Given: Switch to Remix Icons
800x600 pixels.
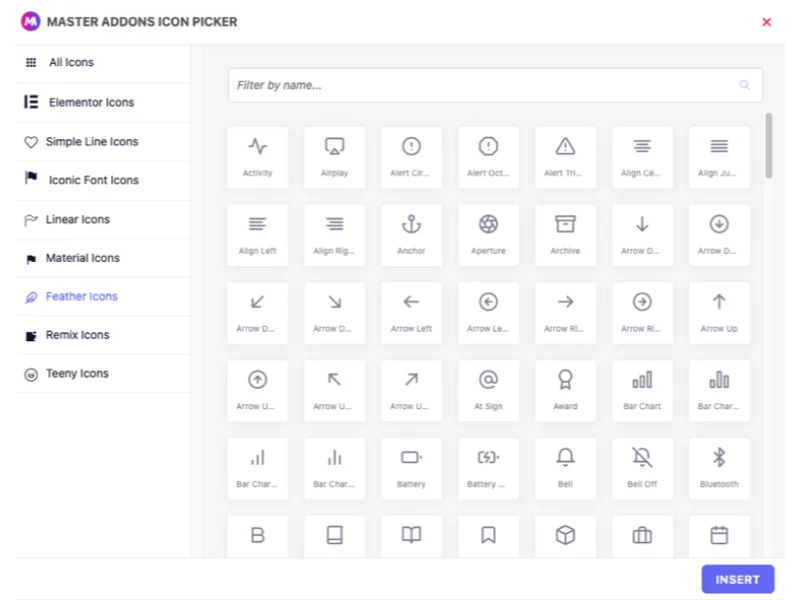Looking at the screenshot, I should 104,335.
